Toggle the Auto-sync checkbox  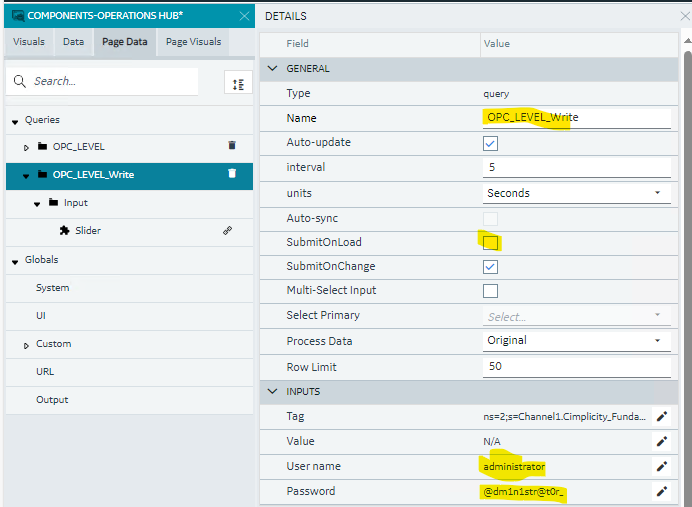[x=490, y=219]
